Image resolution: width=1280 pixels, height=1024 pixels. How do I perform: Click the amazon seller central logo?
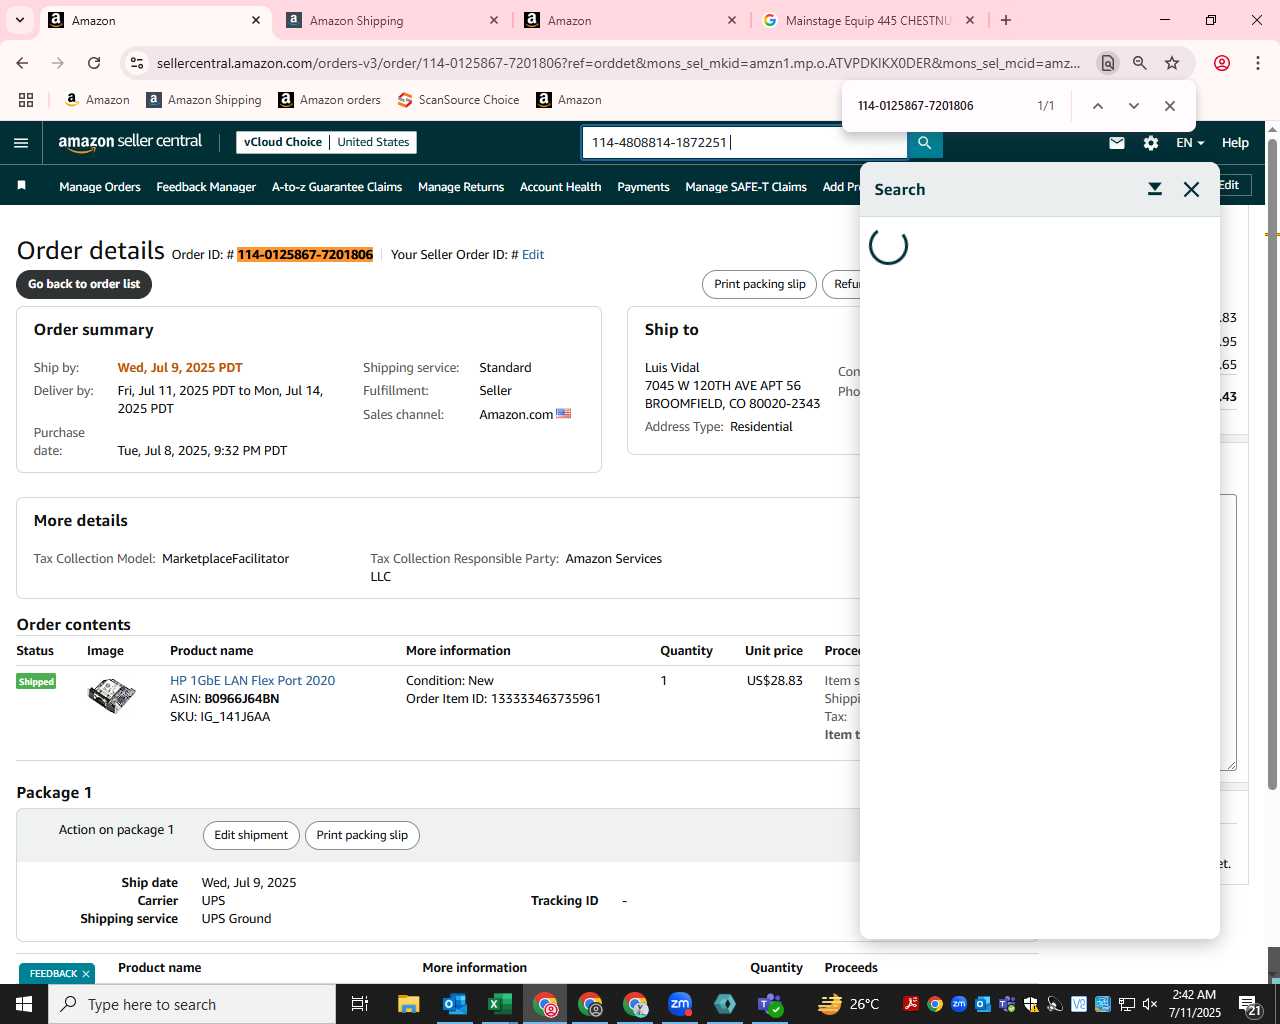130,142
